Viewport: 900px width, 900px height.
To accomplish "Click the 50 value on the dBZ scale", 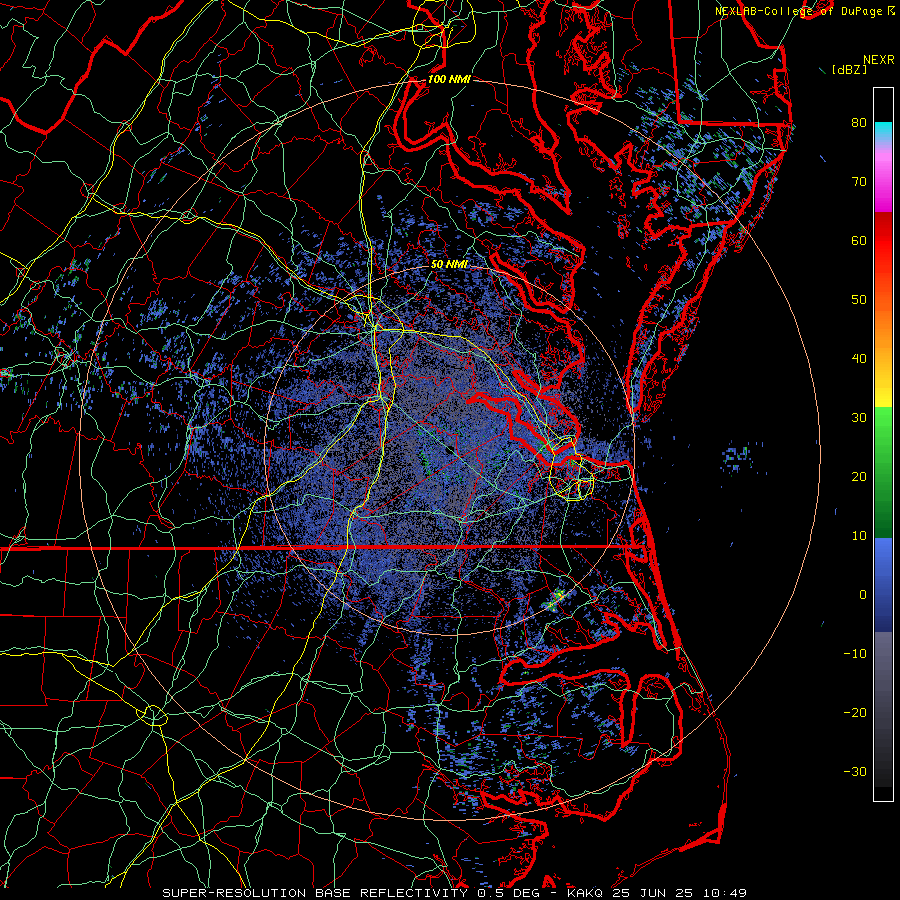I will click(x=859, y=300).
